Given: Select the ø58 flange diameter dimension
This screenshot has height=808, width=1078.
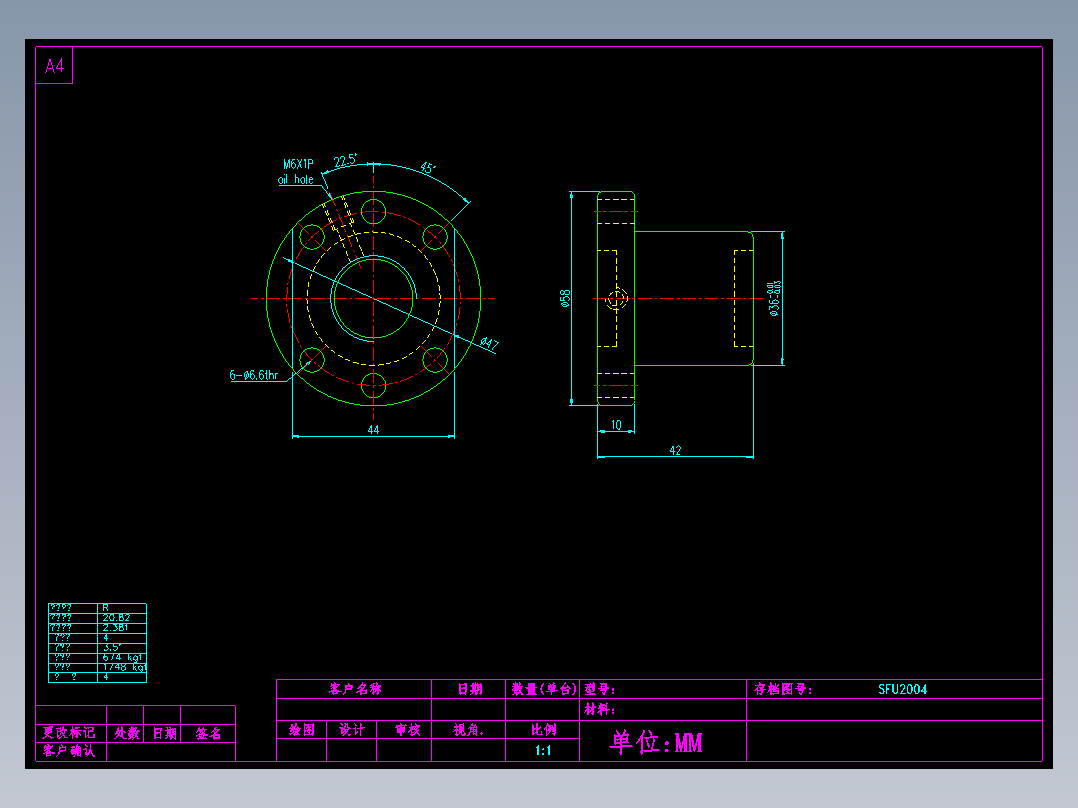Looking at the screenshot, I should point(565,298).
